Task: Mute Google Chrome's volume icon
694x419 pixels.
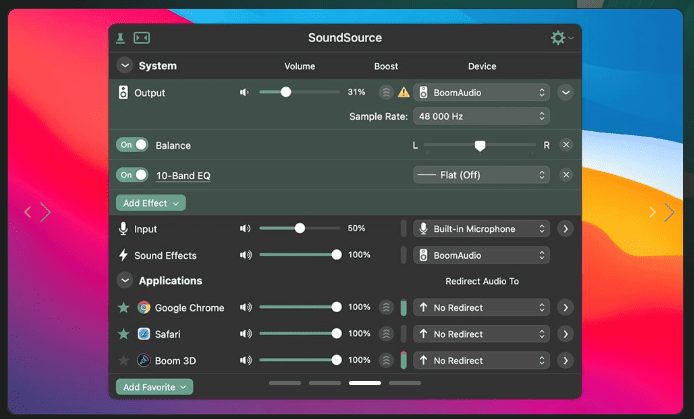Action: [246, 308]
